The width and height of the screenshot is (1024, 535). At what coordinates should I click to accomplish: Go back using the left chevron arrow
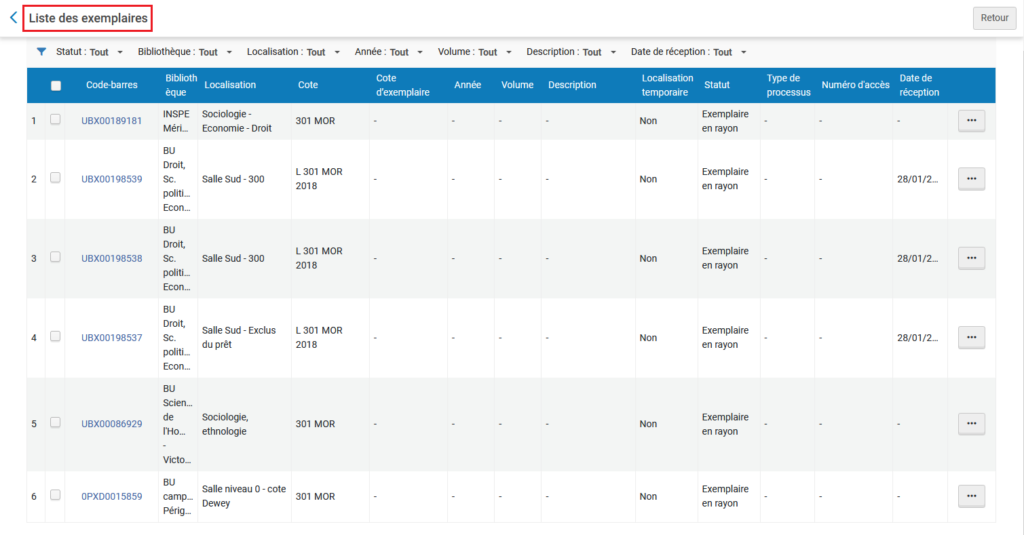(x=13, y=18)
